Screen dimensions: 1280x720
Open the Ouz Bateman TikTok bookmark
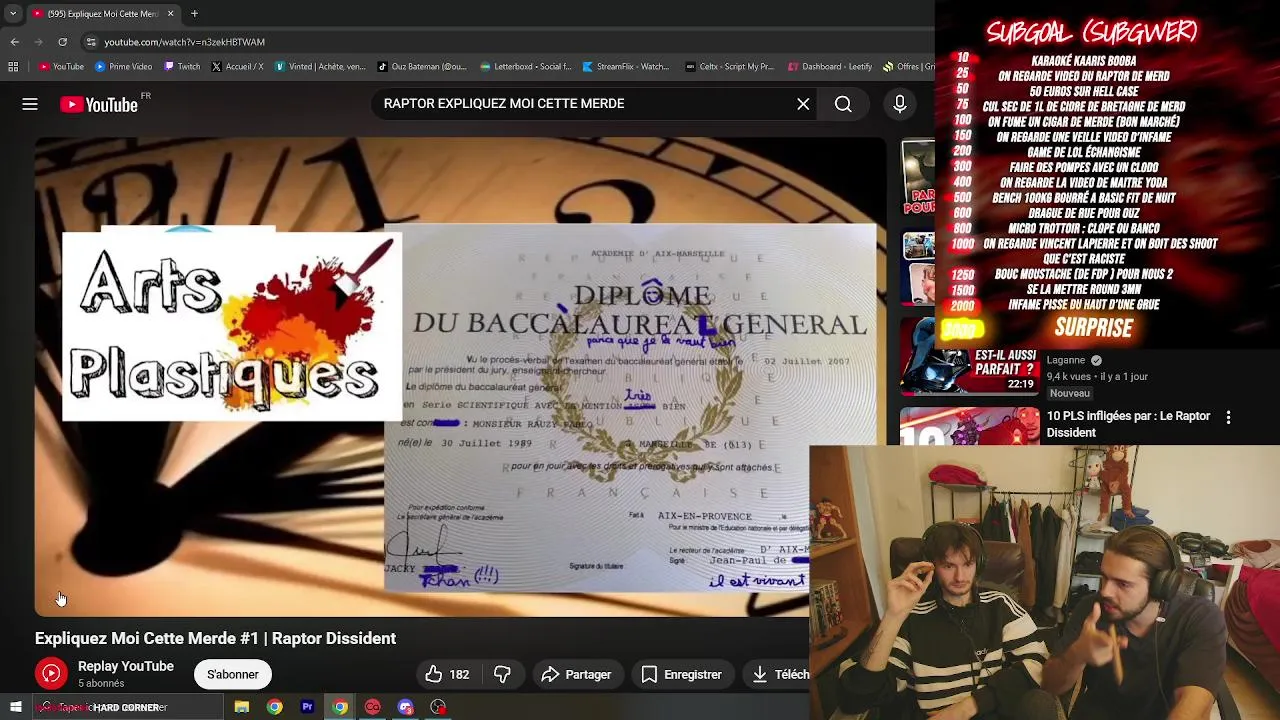(422, 67)
